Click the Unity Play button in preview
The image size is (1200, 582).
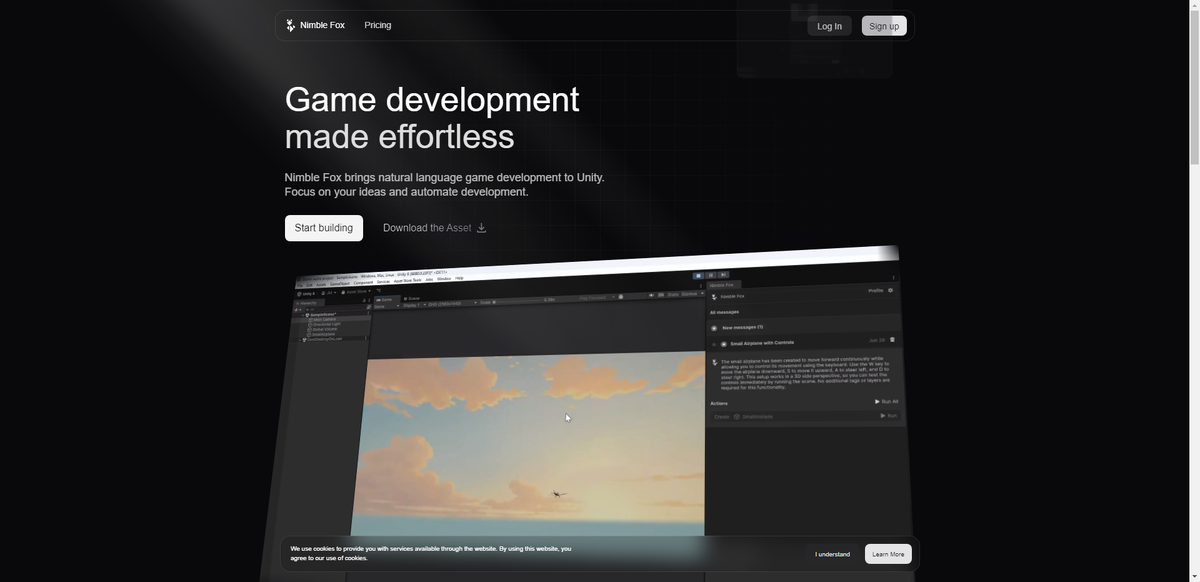[x=700, y=274]
